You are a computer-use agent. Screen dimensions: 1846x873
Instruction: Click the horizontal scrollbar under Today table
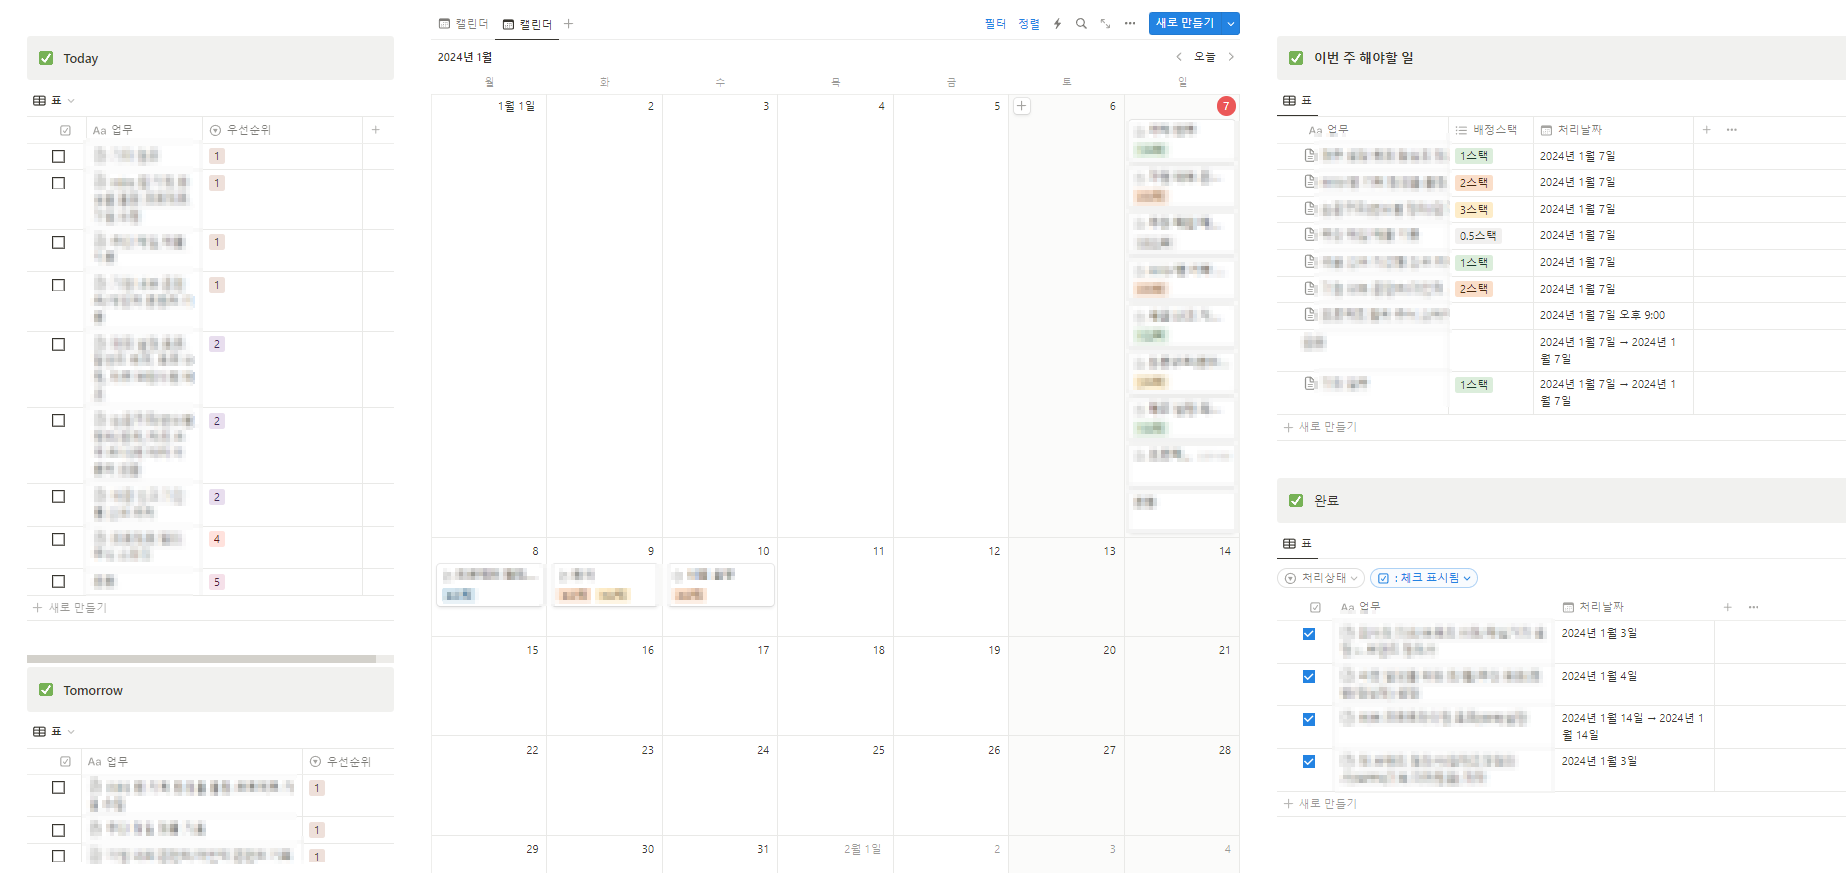201,659
